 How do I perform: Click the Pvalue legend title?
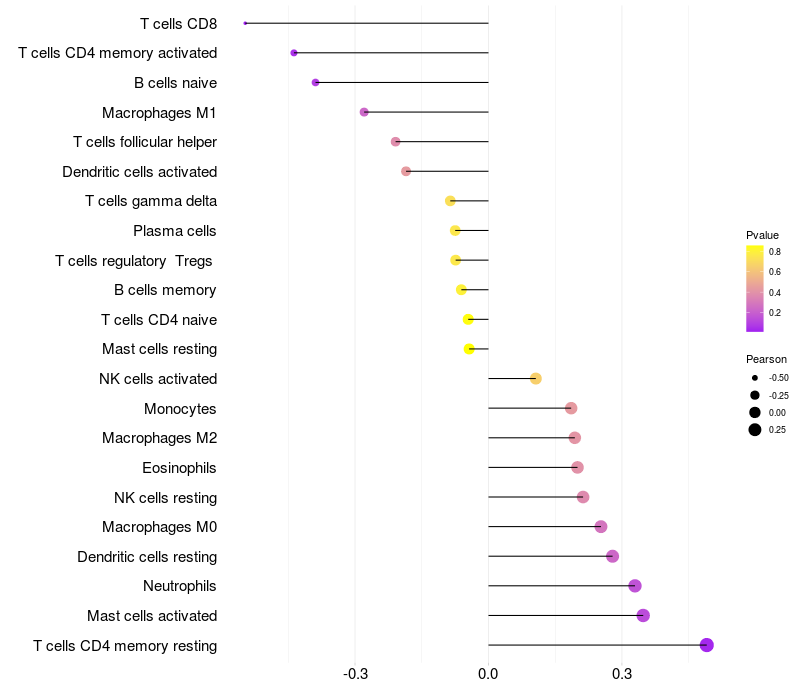762,235
